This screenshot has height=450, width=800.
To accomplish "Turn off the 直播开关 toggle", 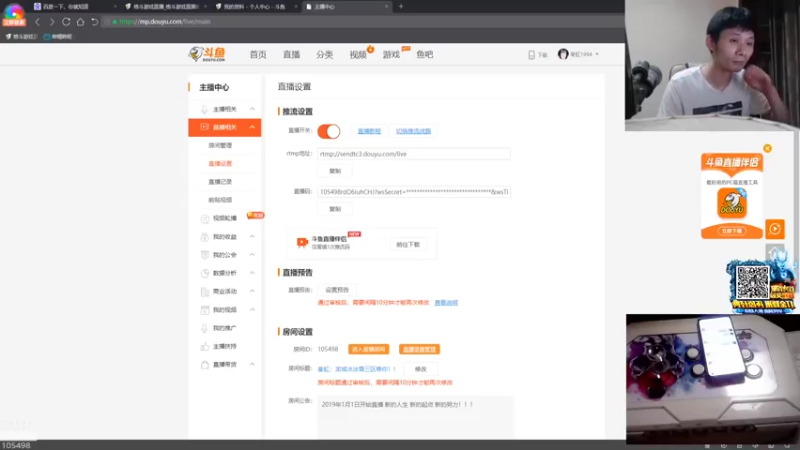I will point(329,131).
